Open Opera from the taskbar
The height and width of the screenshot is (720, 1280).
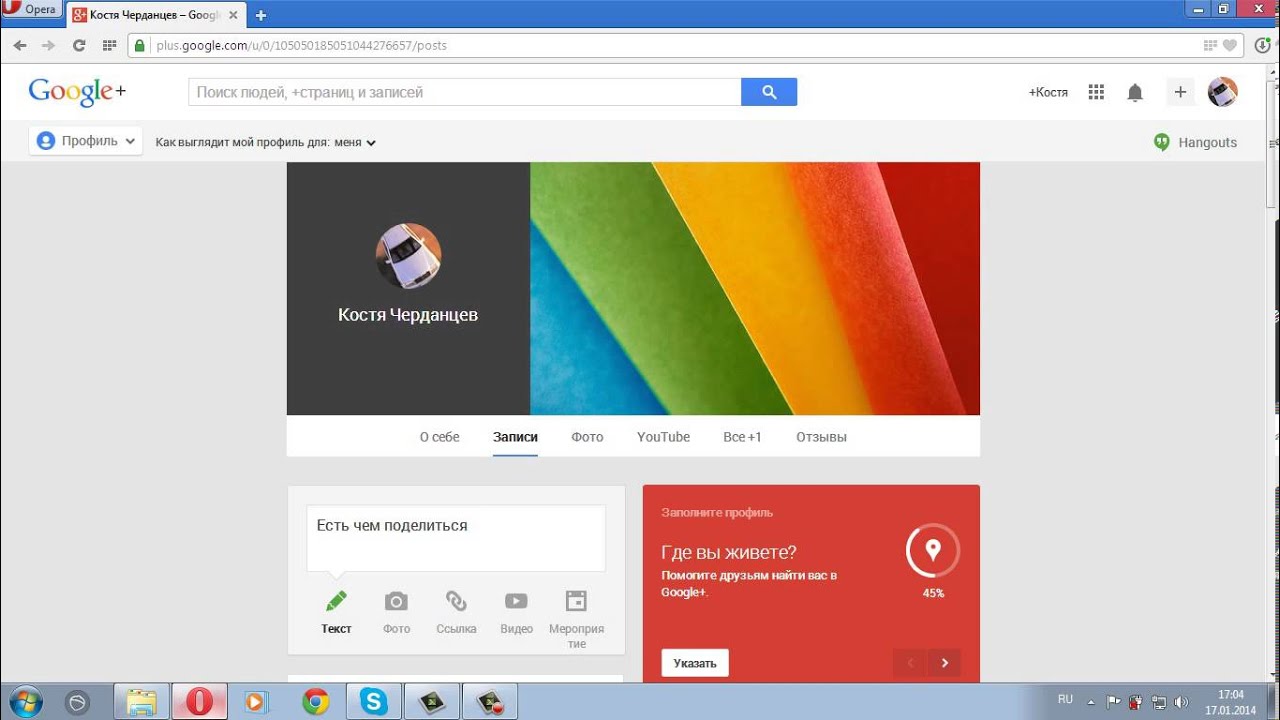(x=200, y=701)
